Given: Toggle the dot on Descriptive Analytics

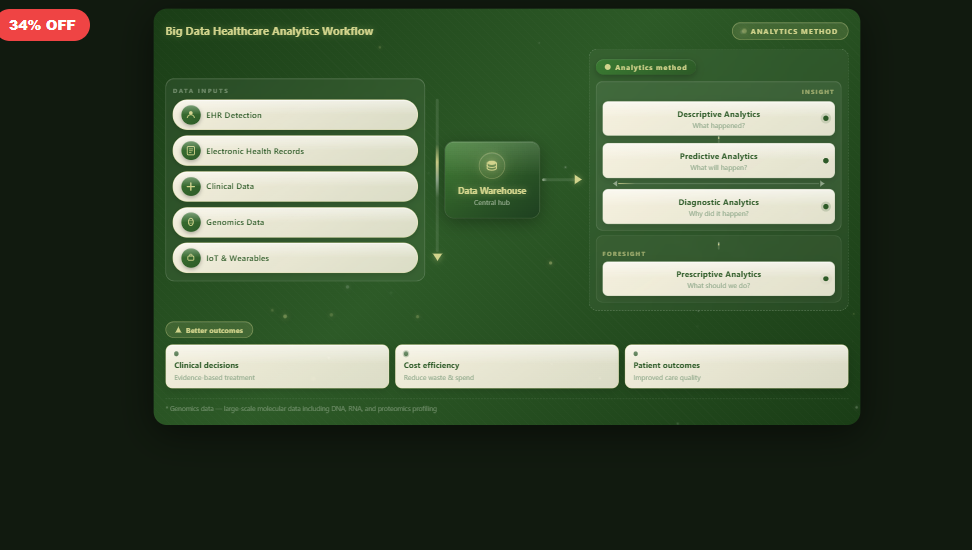Looking at the screenshot, I should click(826, 118).
